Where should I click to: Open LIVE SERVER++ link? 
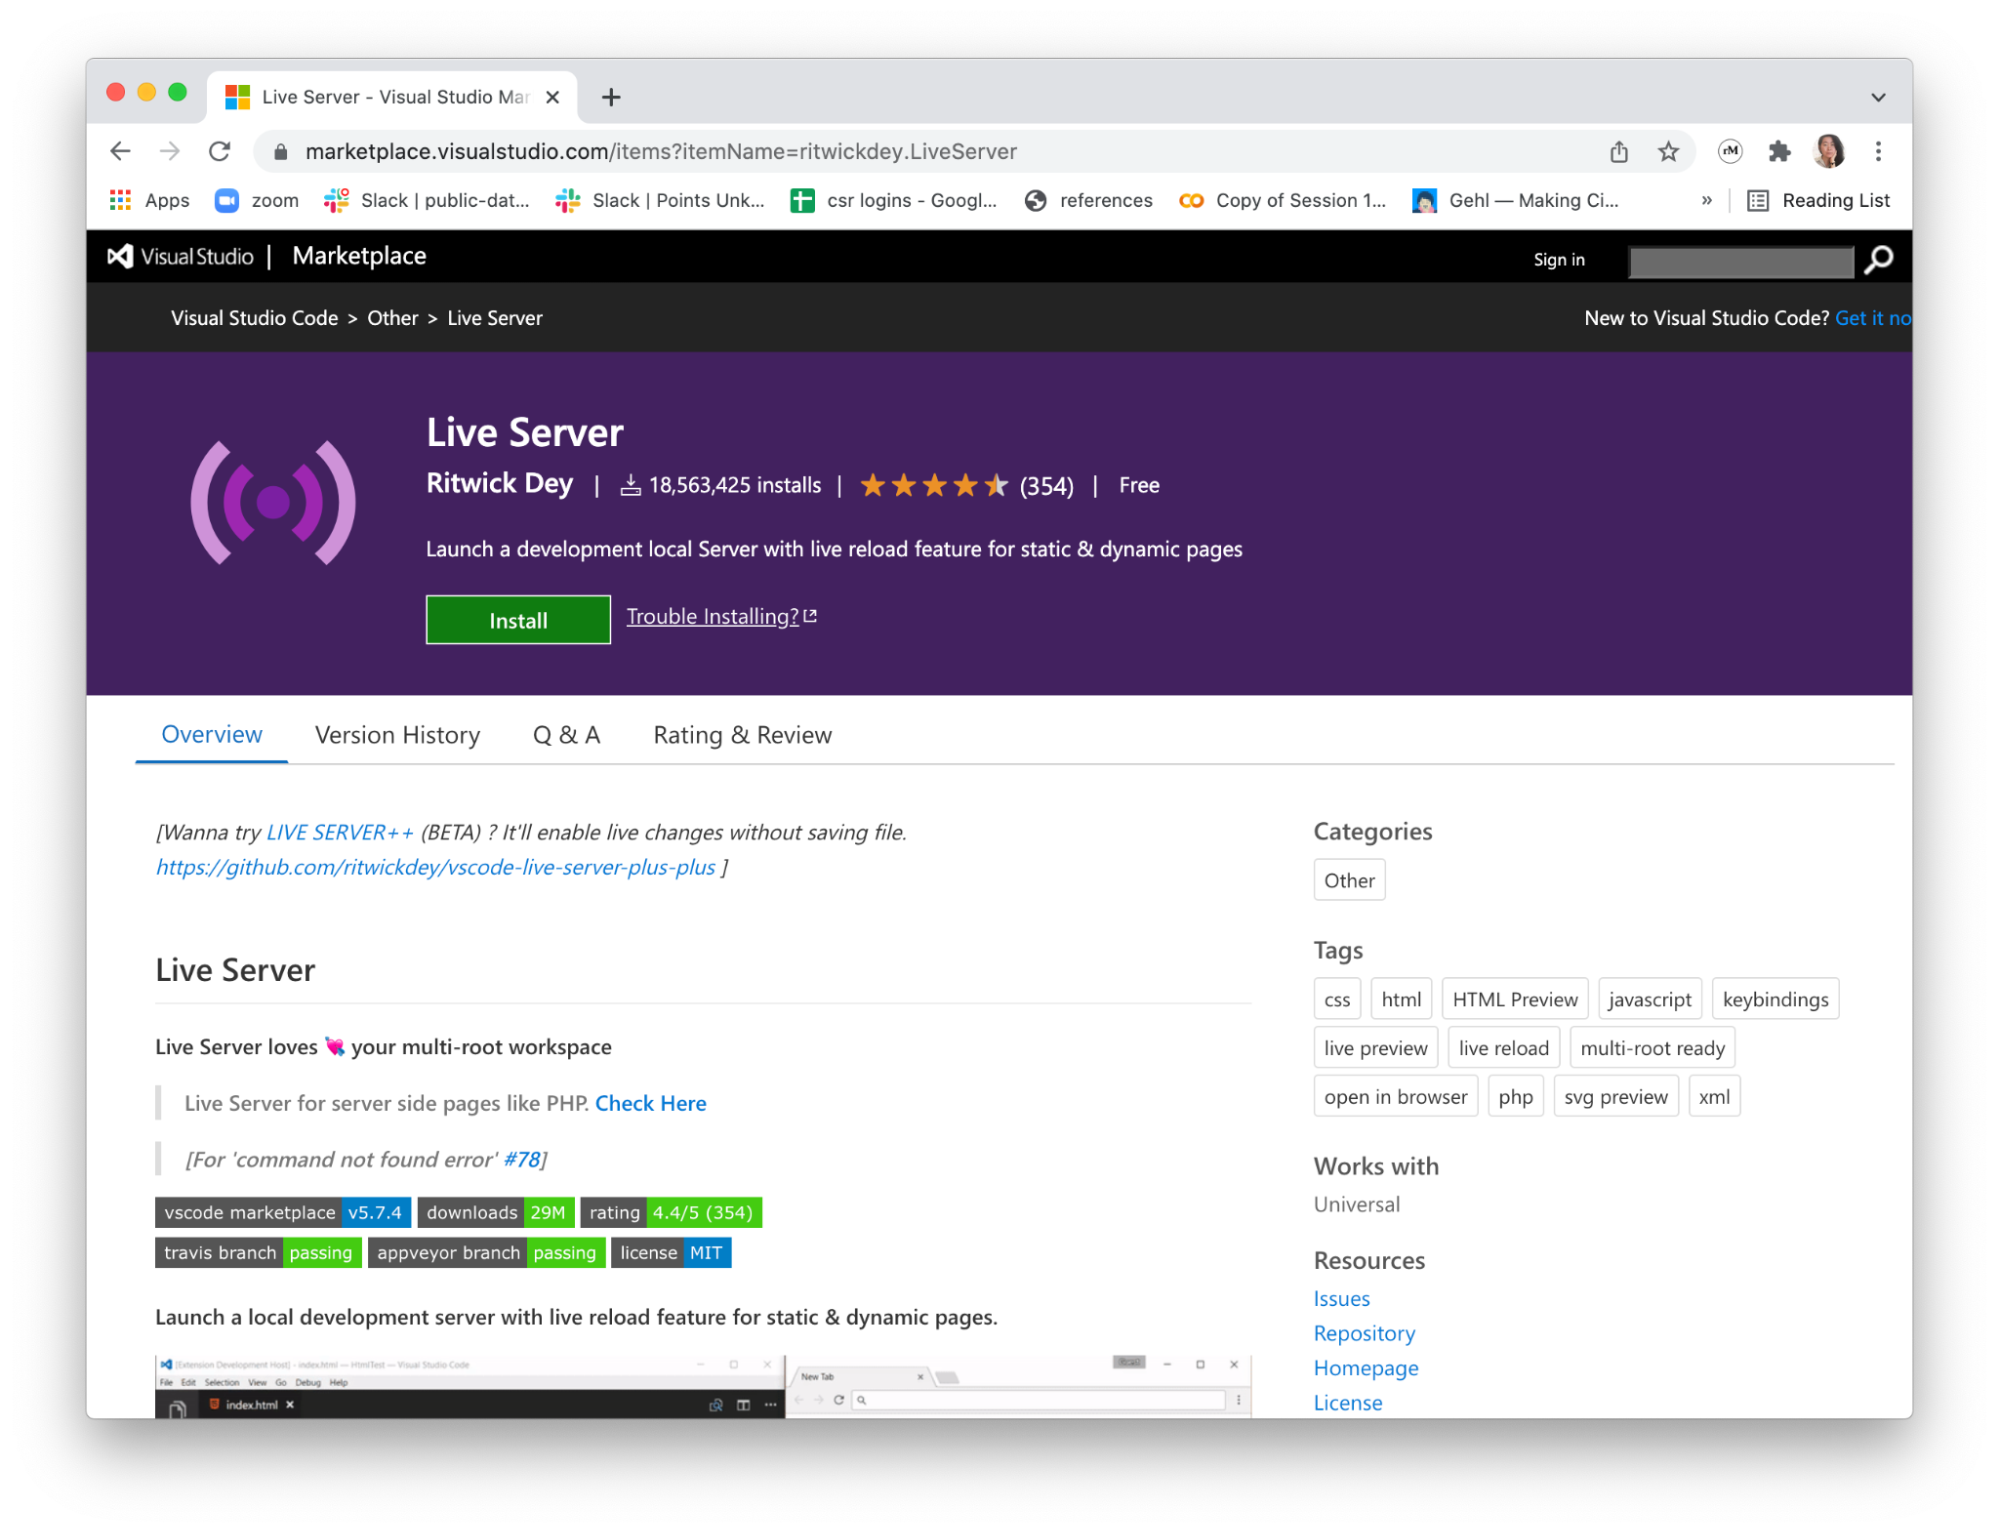coord(339,832)
